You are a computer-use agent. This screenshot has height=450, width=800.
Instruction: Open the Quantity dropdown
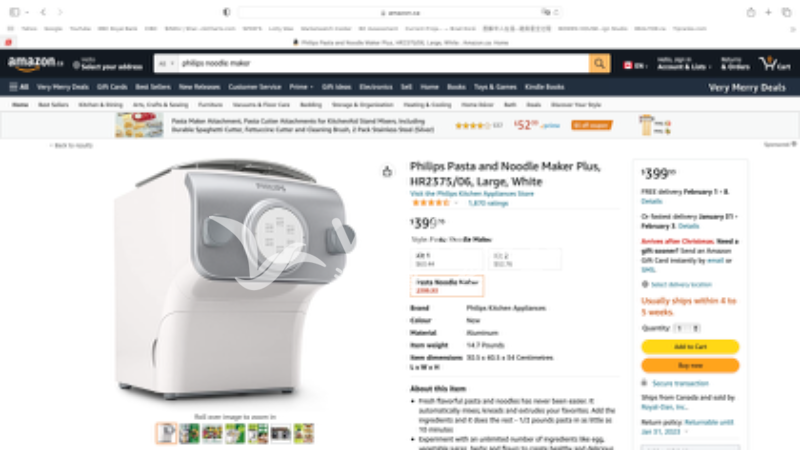pyautogui.click(x=687, y=328)
